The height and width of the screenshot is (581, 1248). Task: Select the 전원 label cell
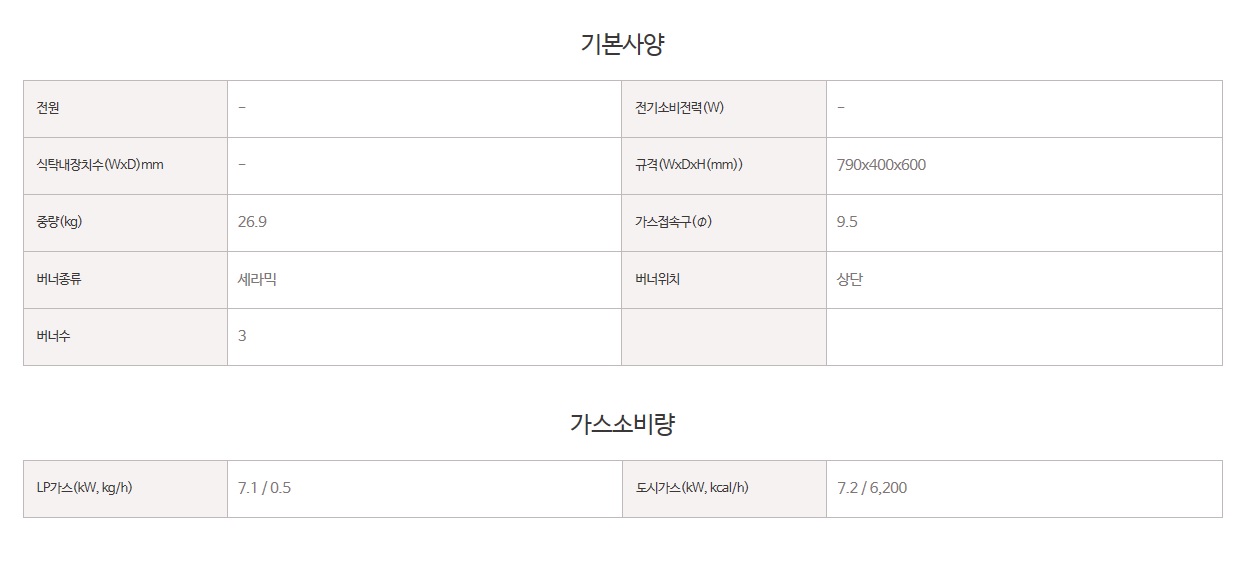[x=125, y=108]
